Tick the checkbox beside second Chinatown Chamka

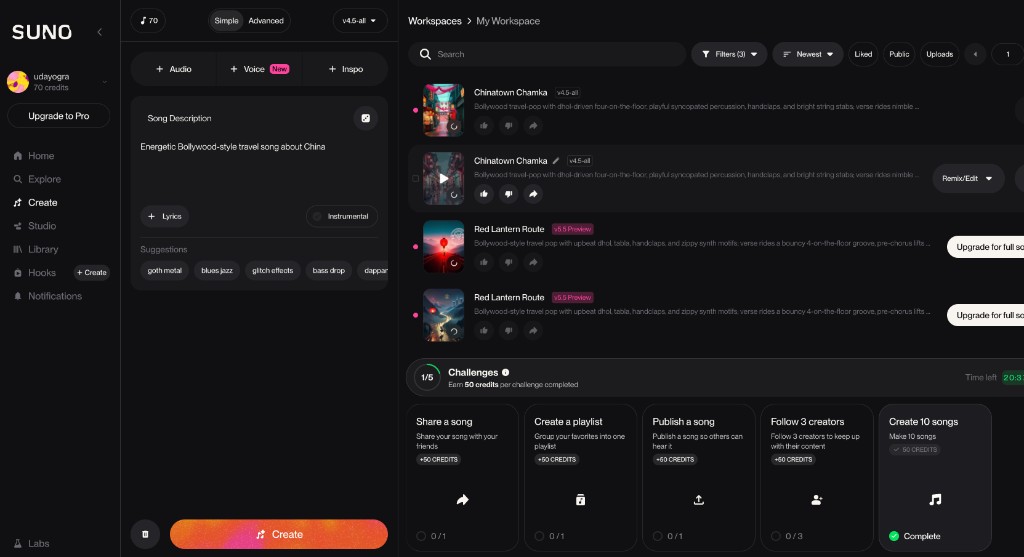point(415,178)
